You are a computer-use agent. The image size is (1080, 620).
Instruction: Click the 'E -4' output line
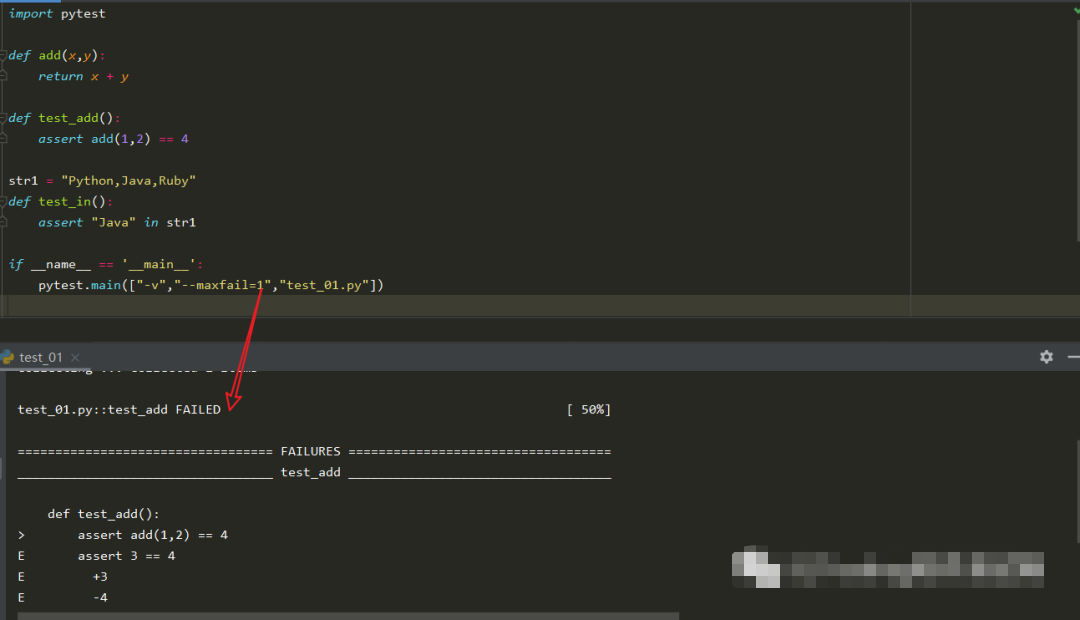pos(63,598)
